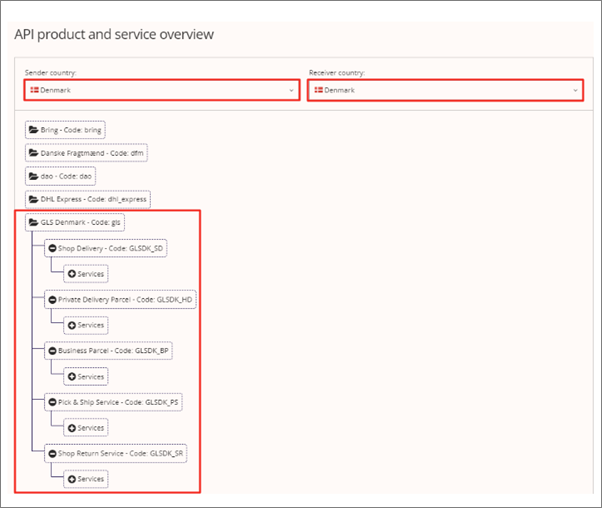
Task: Expand Services under Private Delivery Parcel
Action: pos(86,325)
